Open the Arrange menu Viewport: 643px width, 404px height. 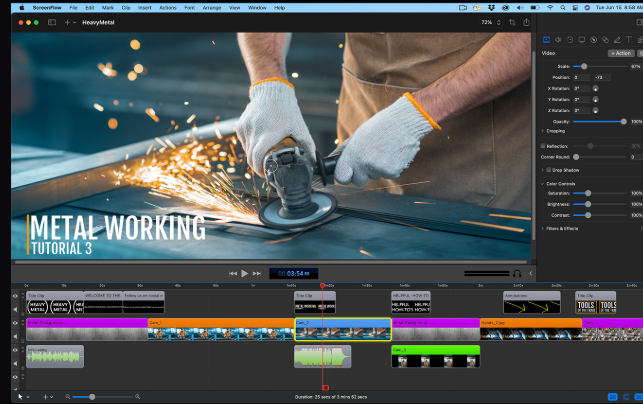210,7
